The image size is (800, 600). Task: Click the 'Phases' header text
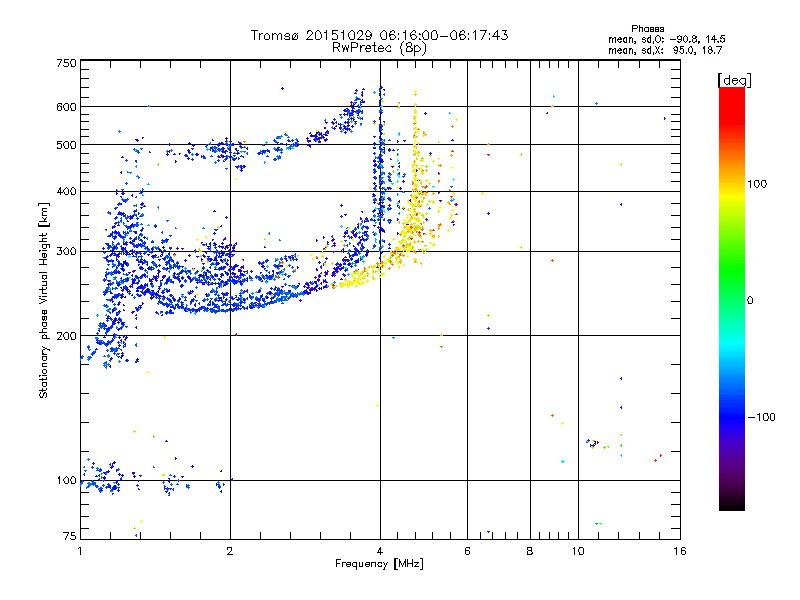[647, 29]
